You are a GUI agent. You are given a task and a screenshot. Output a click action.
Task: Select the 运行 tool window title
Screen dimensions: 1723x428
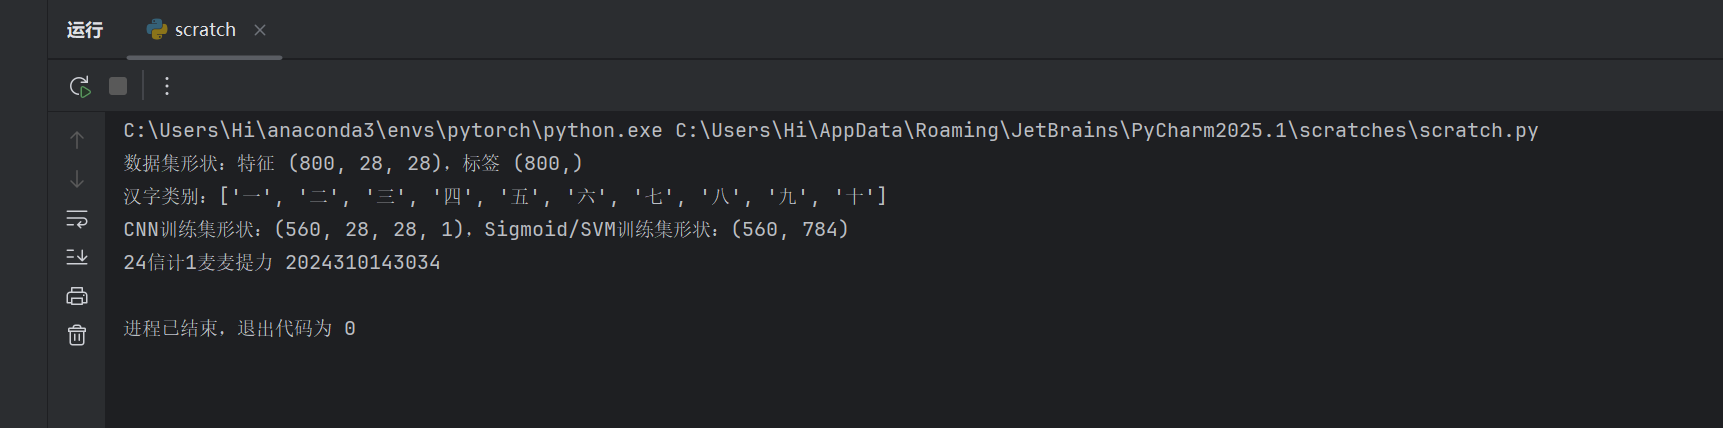[x=85, y=30]
